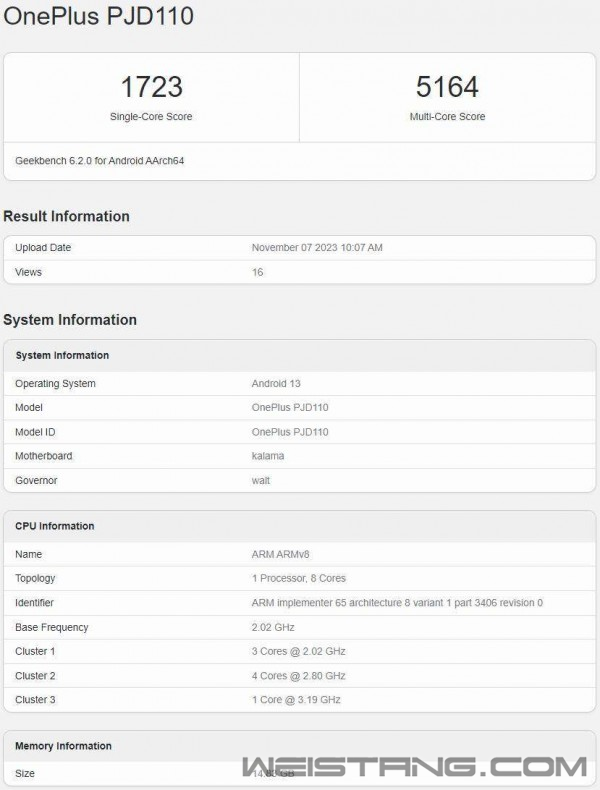
Task: Select the motherboard value kalama
Action: [x=268, y=456]
